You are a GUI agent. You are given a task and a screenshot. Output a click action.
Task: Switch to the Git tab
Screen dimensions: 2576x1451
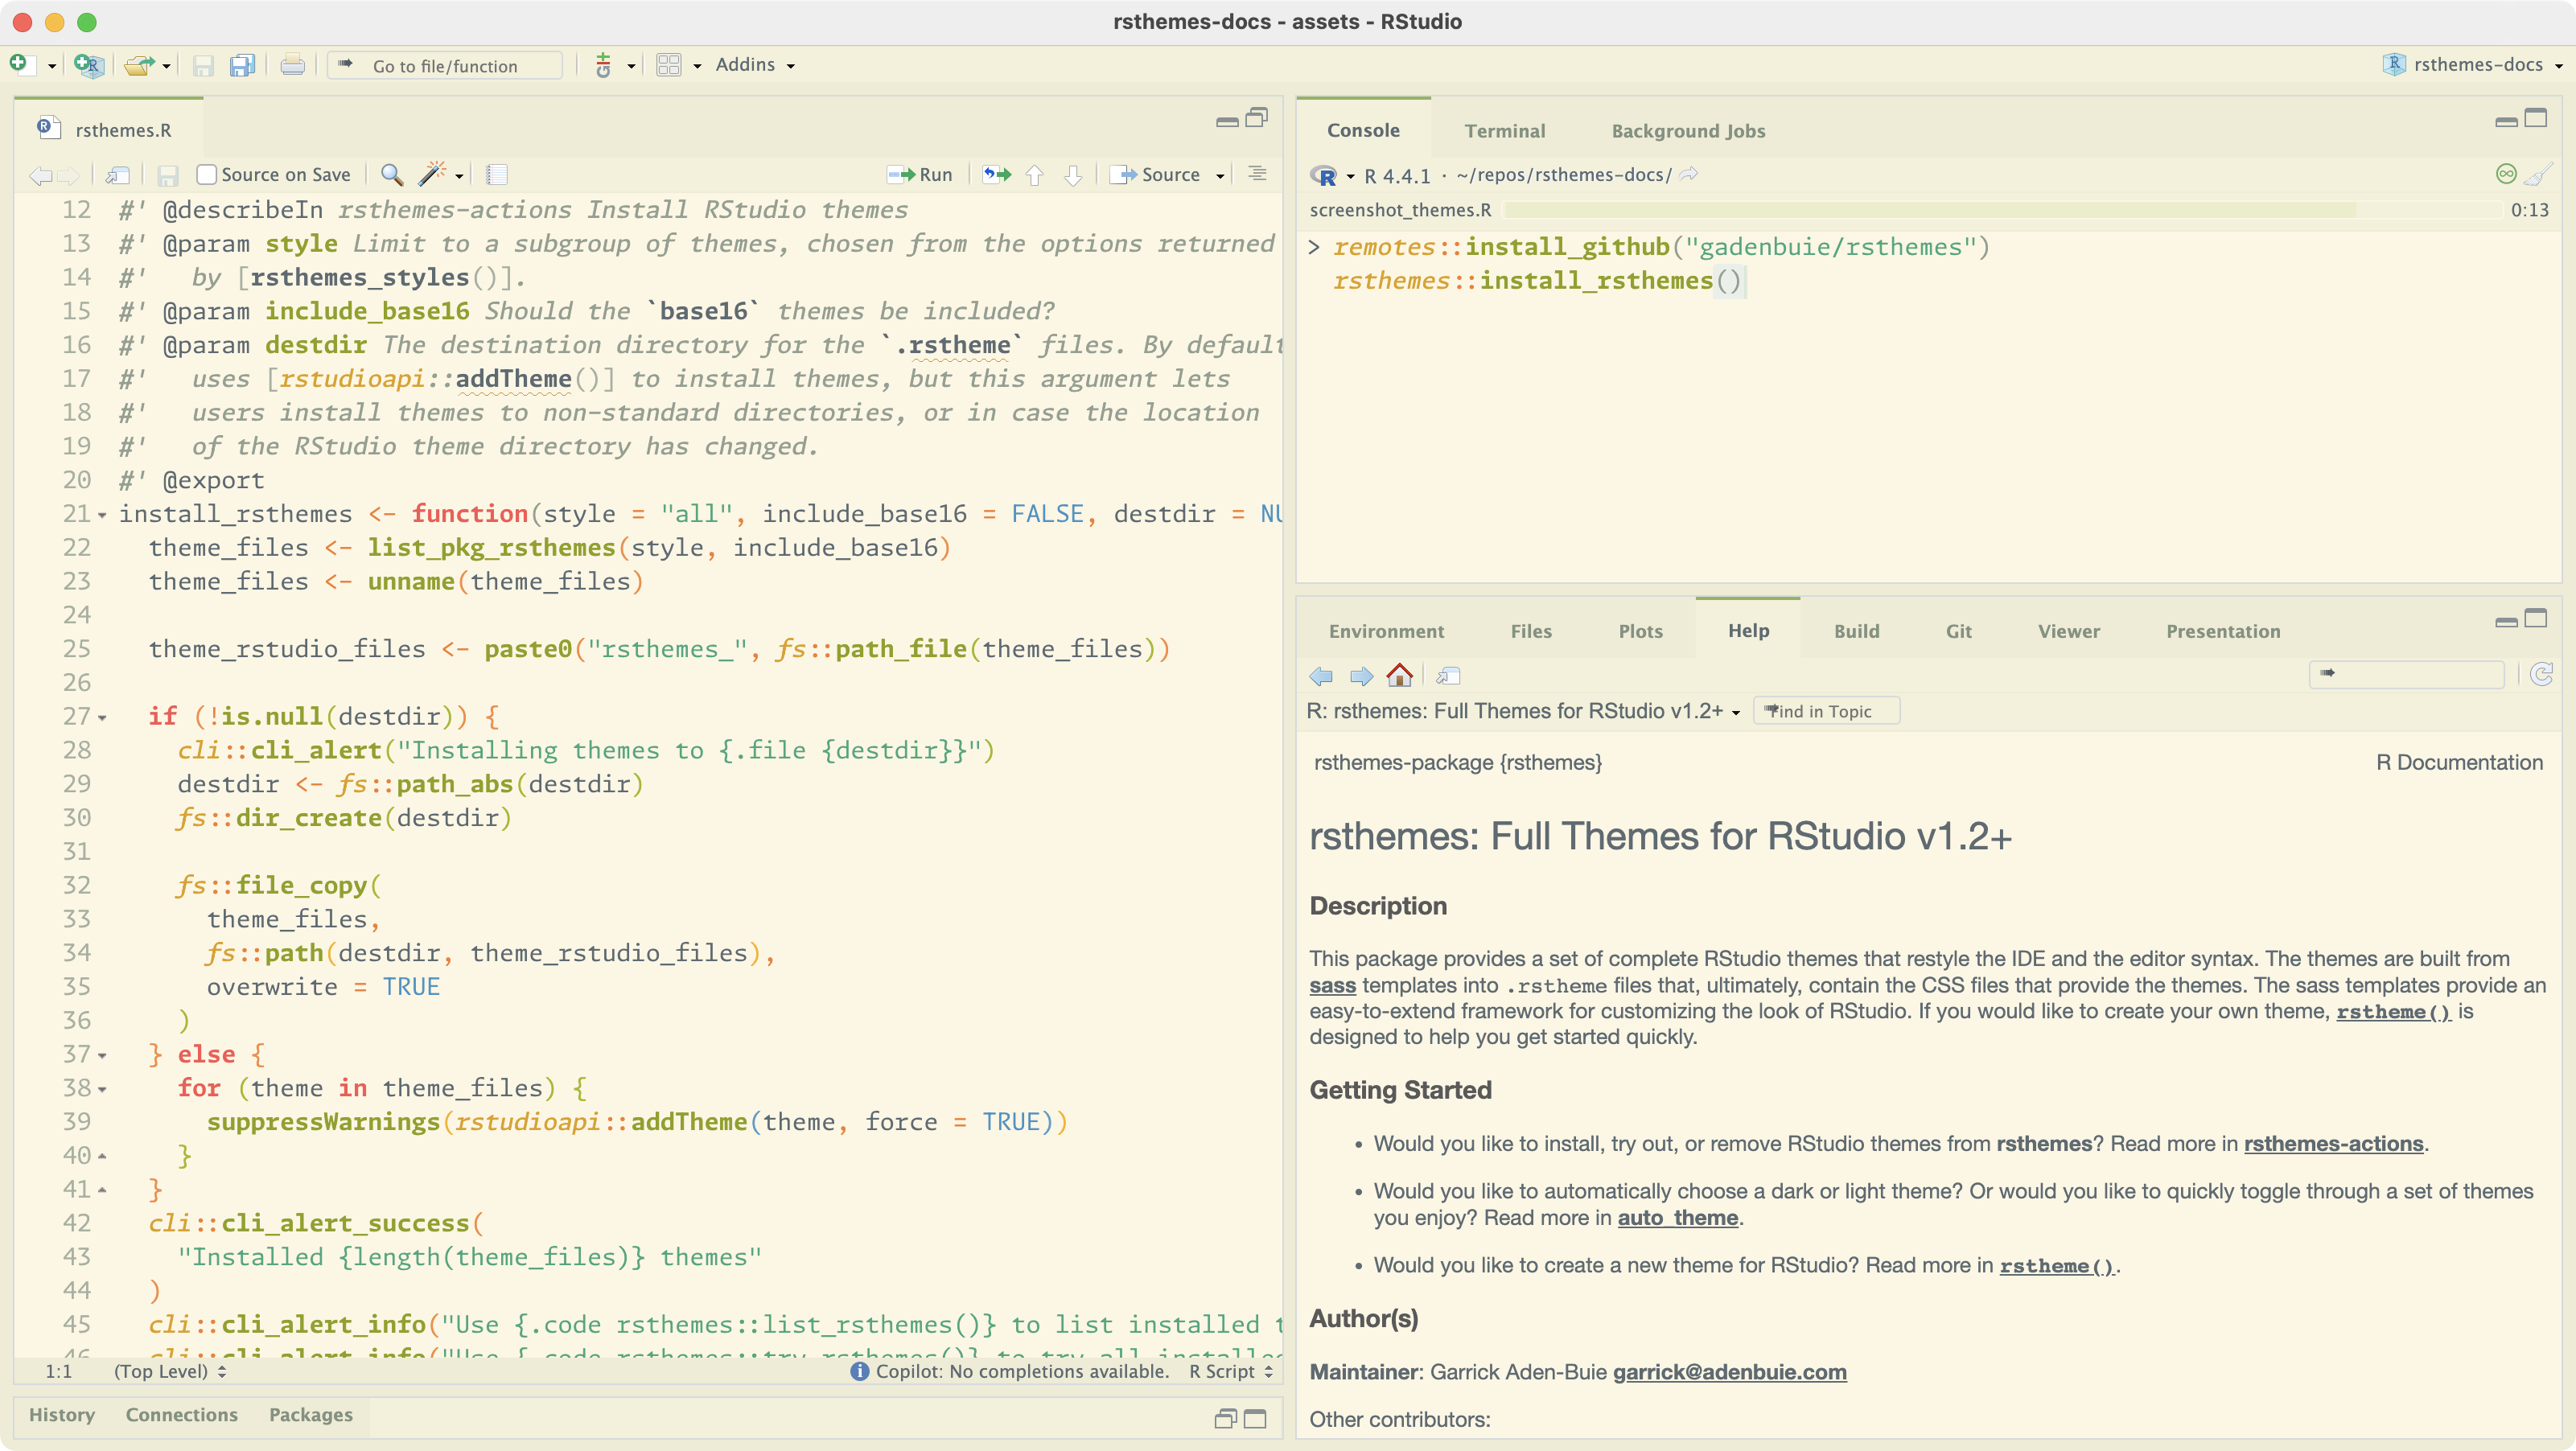tap(1958, 631)
